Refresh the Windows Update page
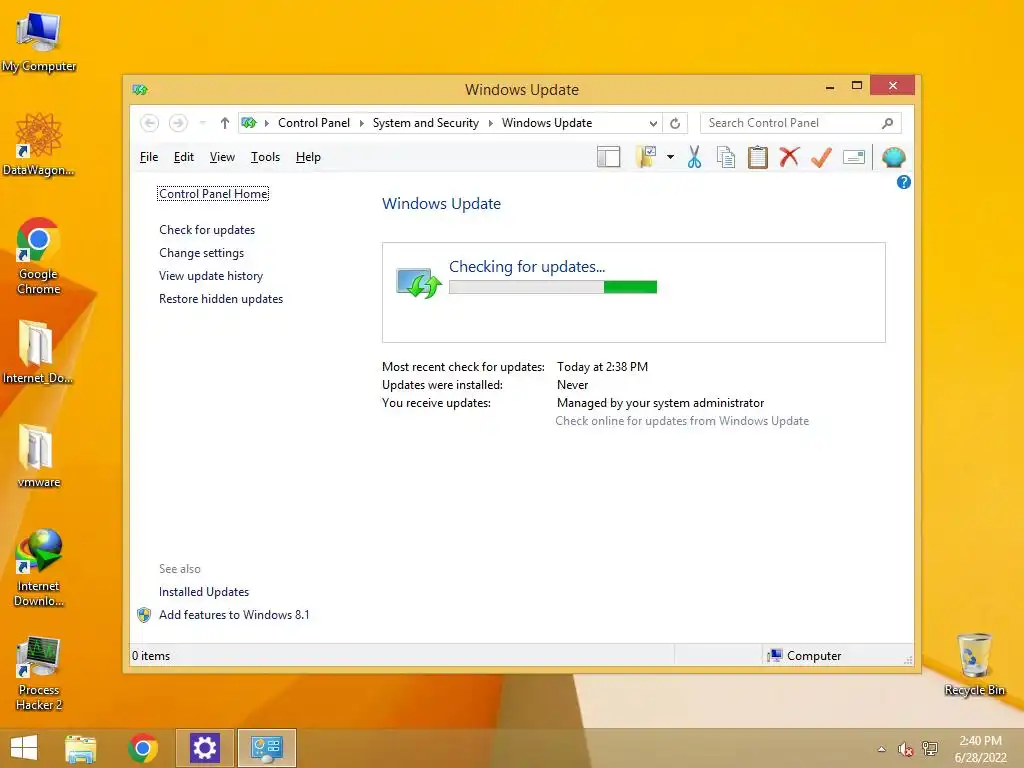This screenshot has width=1024, height=768. 675,123
